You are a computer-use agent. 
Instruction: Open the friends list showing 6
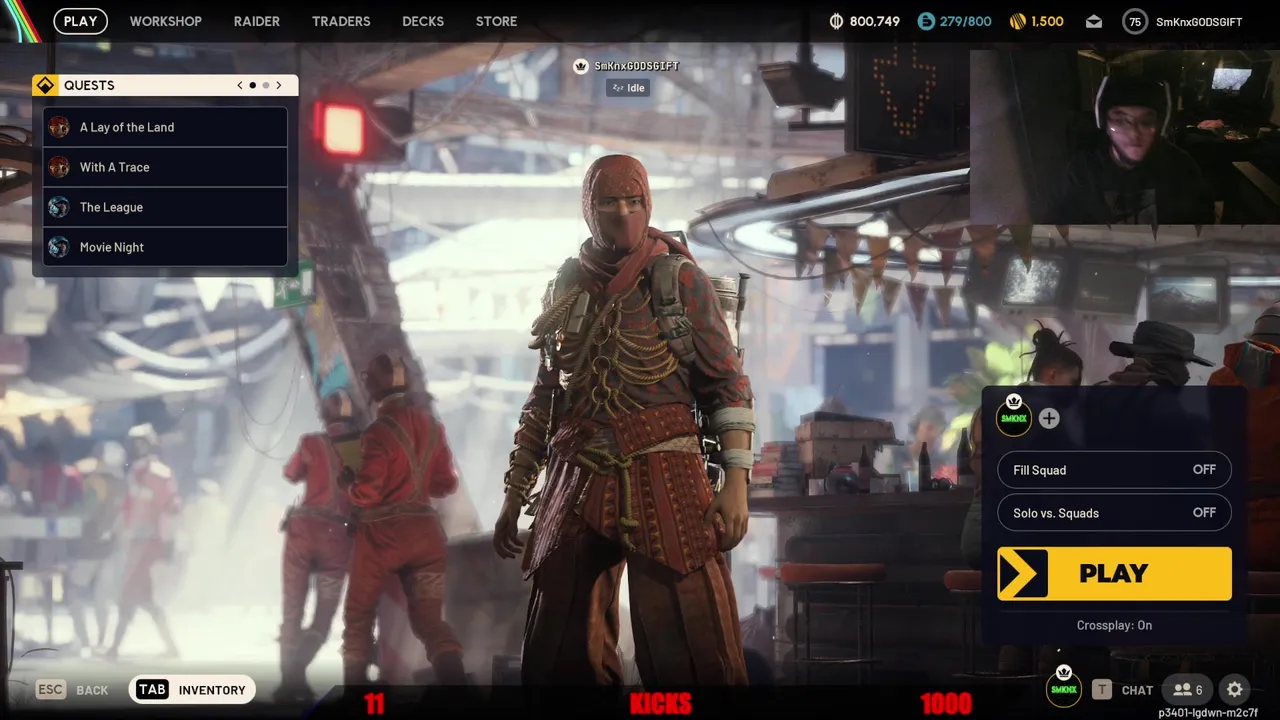1188,690
